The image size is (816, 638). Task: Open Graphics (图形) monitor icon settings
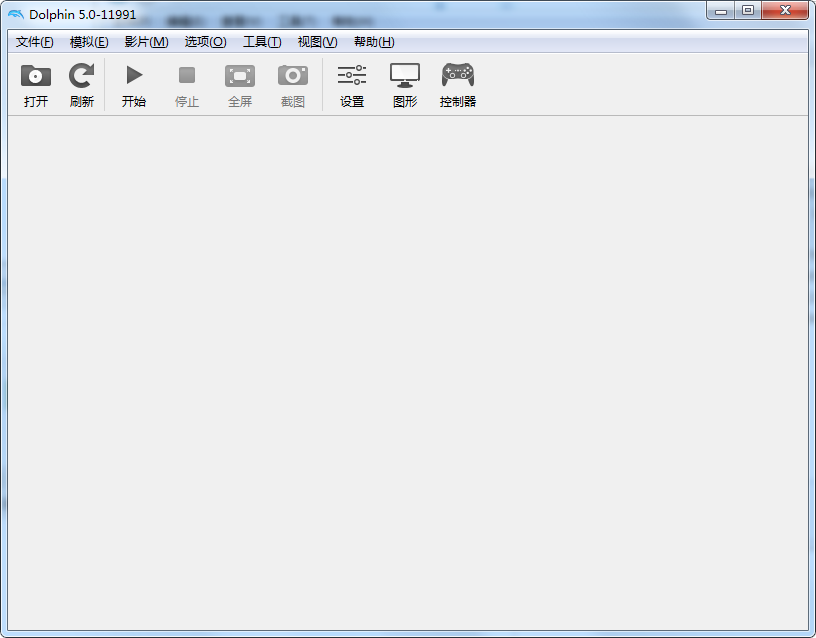tap(405, 76)
